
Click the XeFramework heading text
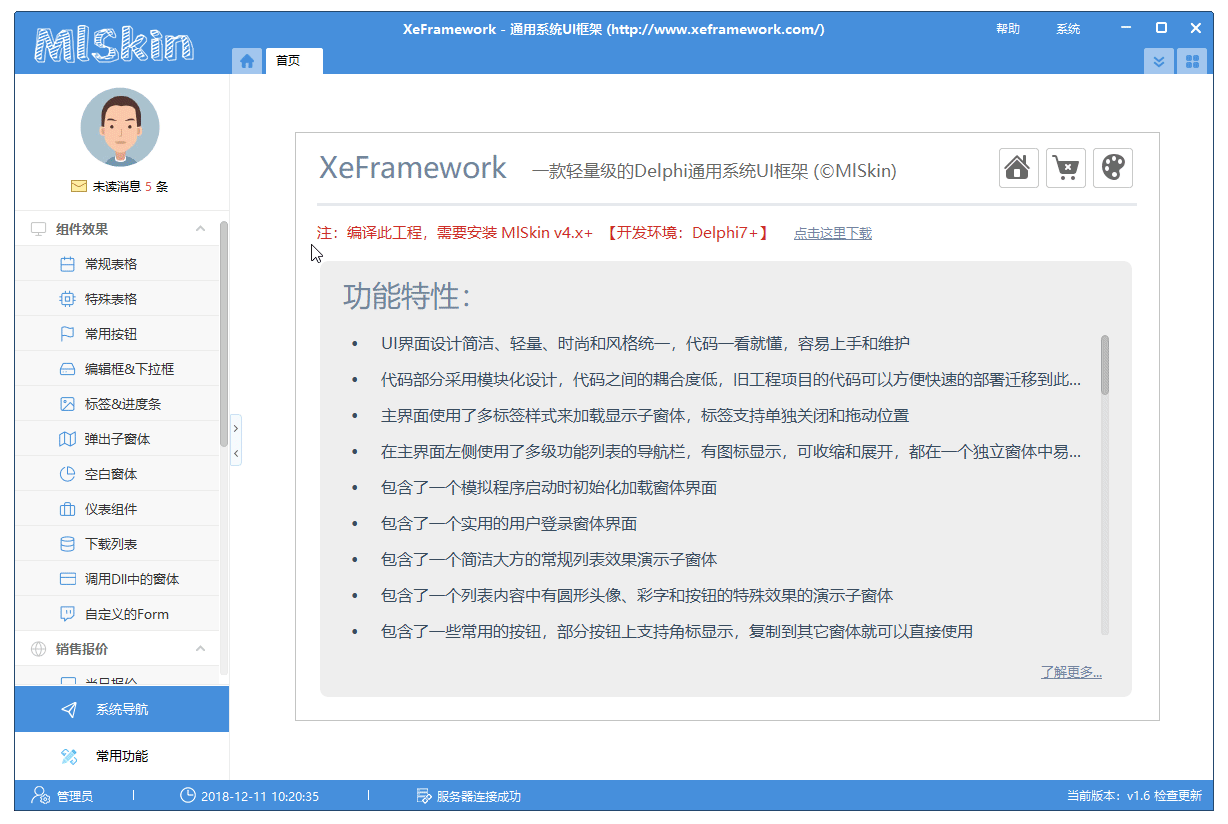pos(413,168)
